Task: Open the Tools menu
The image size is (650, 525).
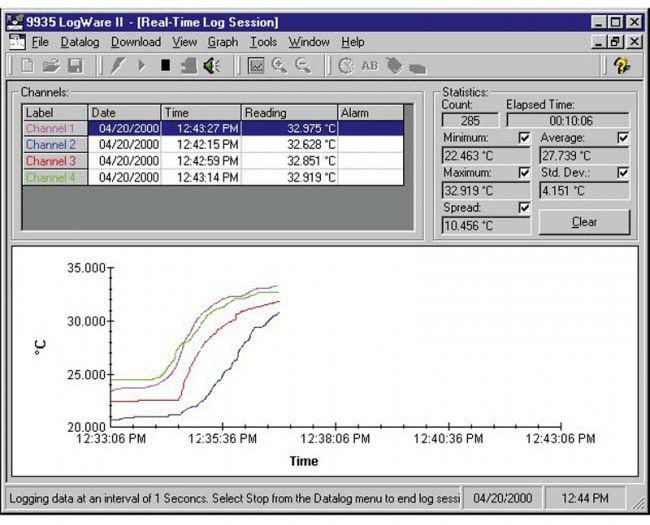Action: [263, 42]
